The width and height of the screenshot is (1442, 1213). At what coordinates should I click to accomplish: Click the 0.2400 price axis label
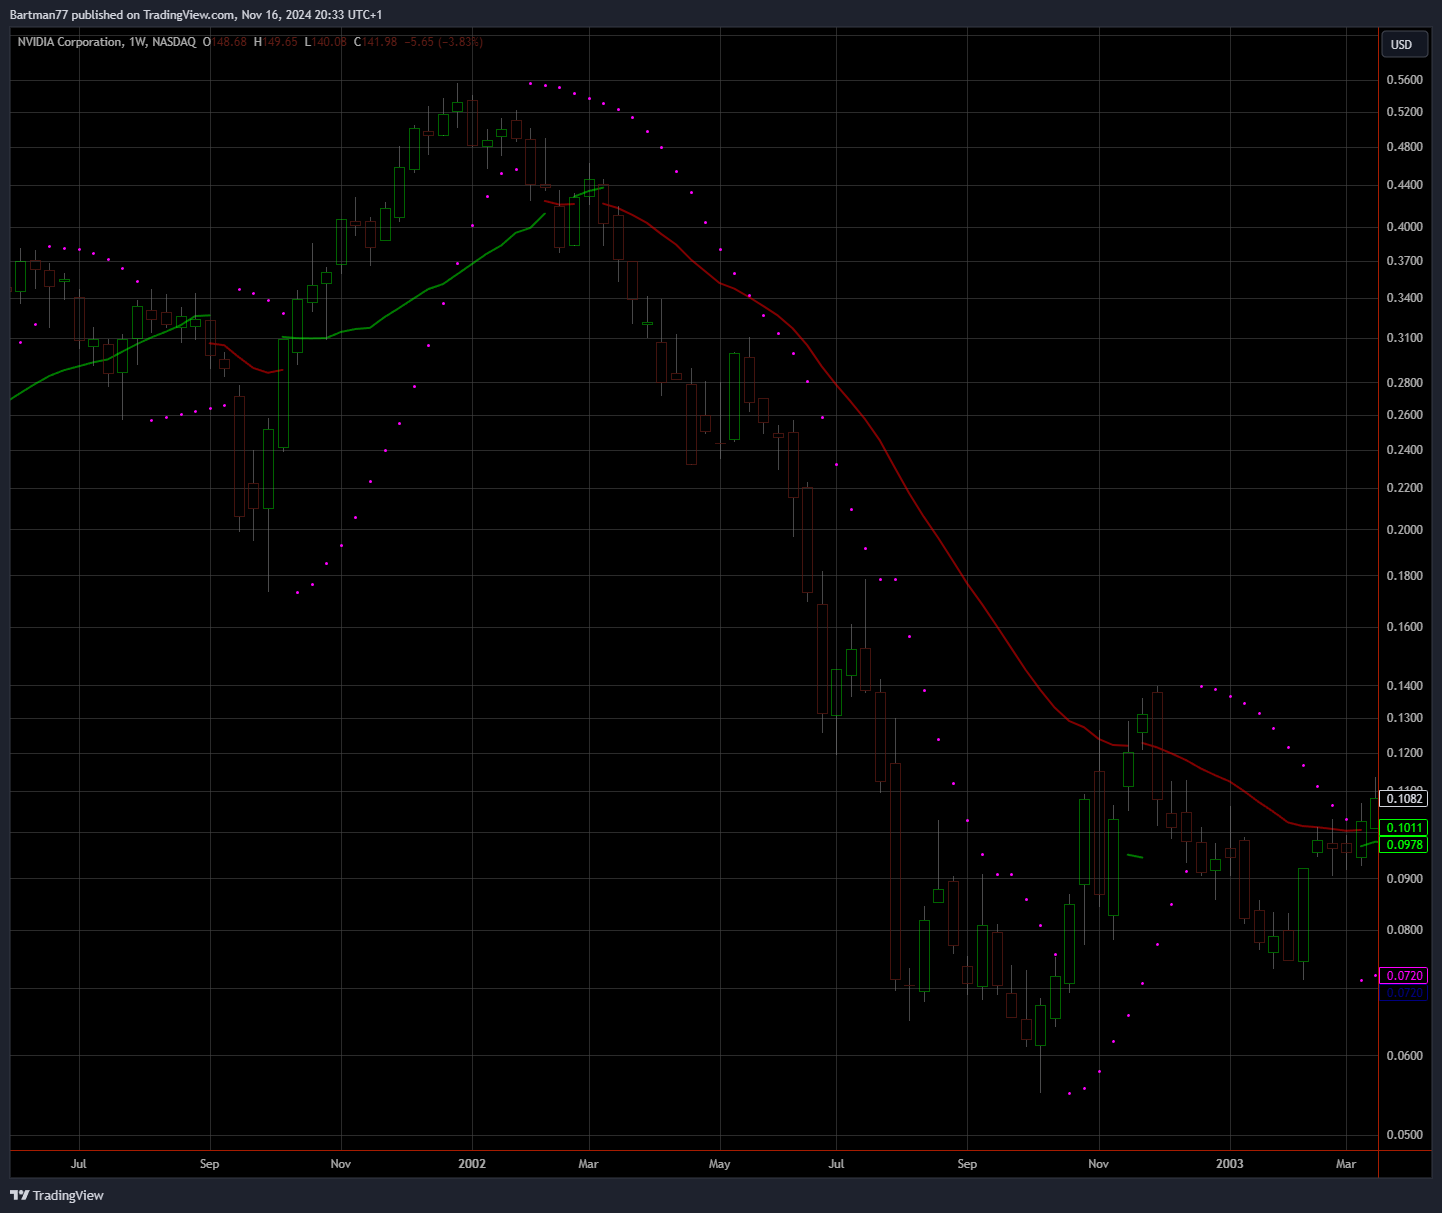(x=1405, y=450)
